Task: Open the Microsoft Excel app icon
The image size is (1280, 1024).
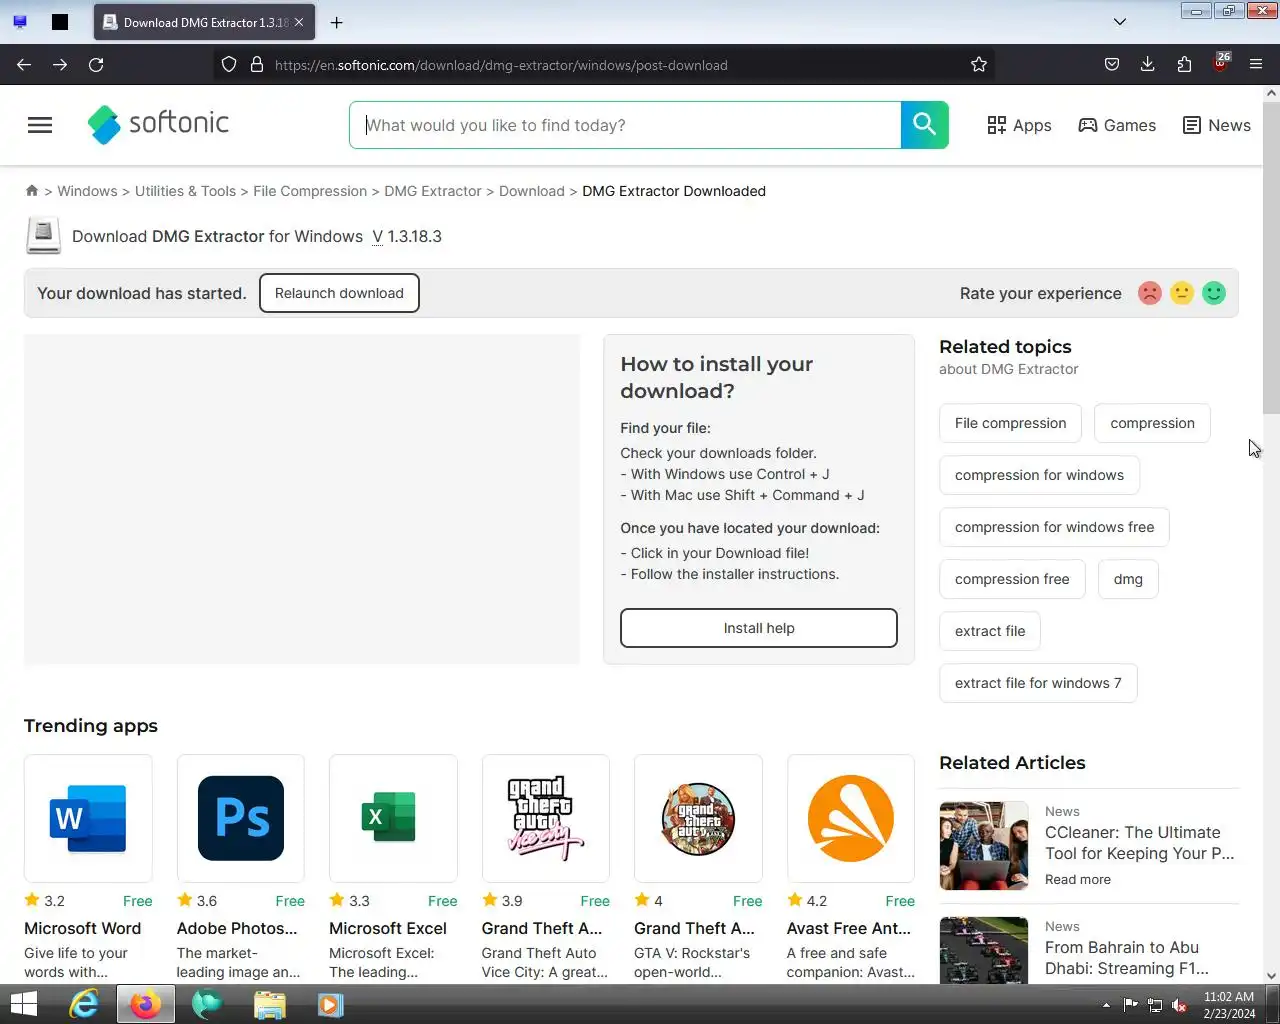Action: [x=393, y=818]
